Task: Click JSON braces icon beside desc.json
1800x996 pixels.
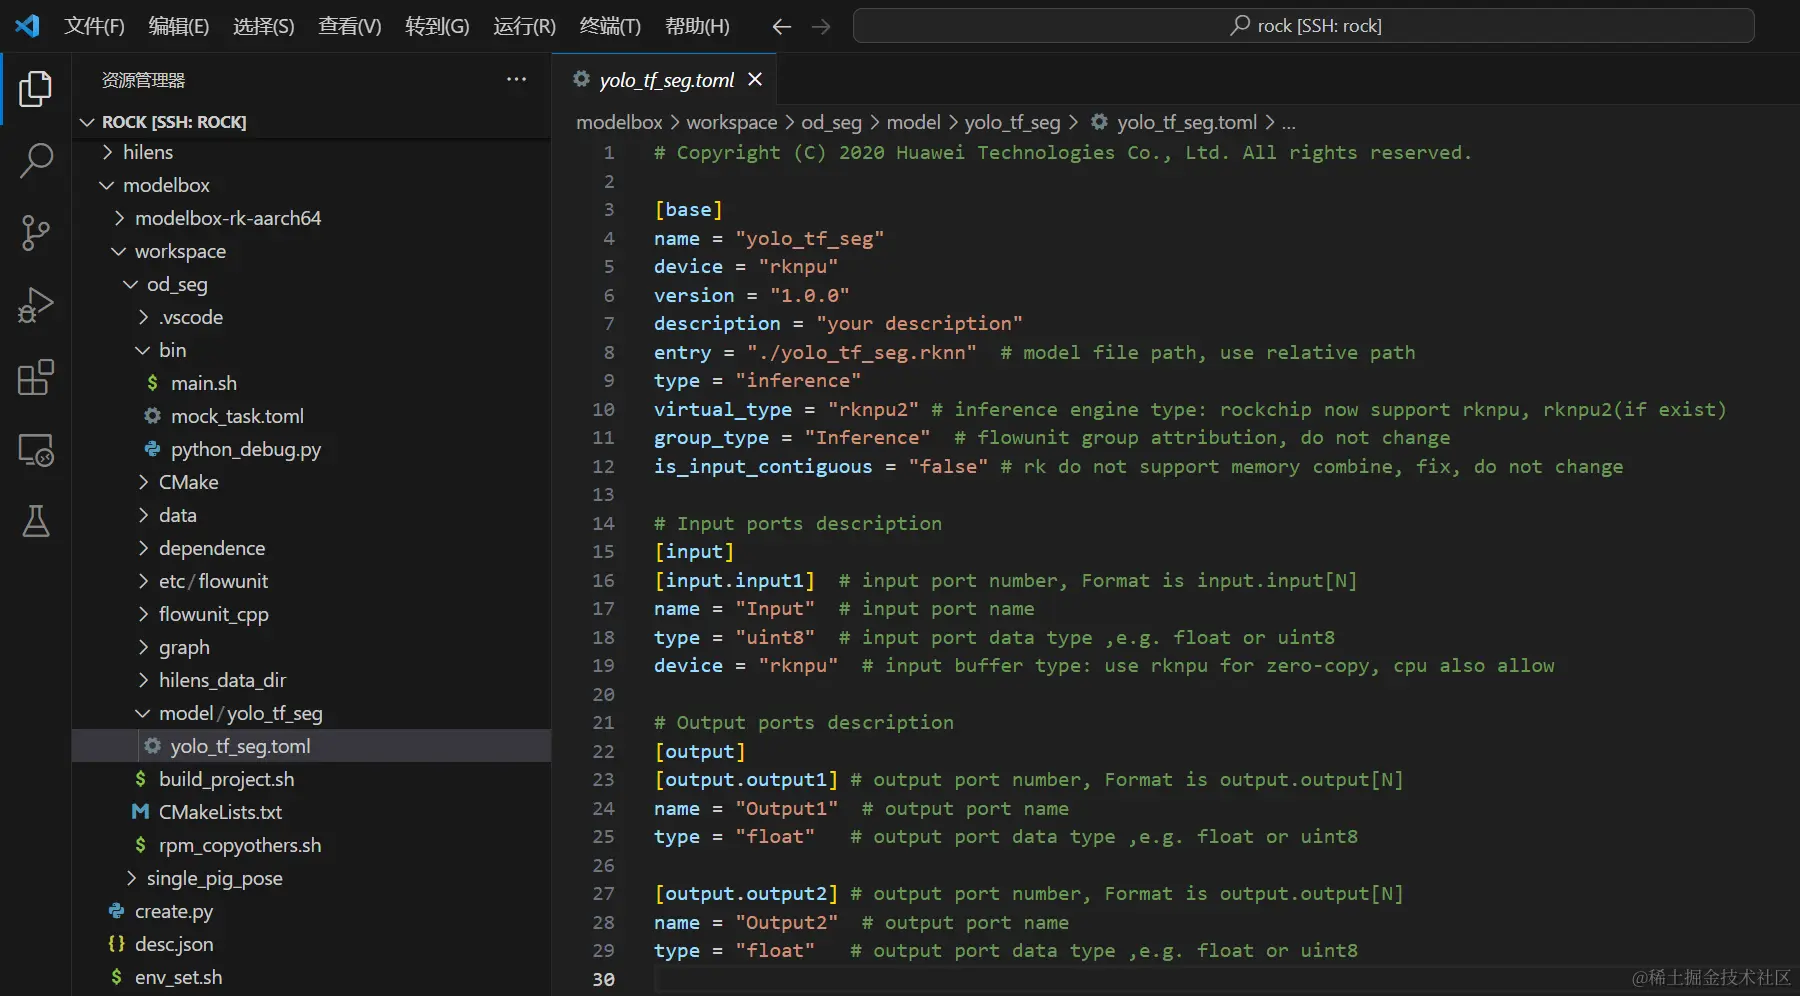Action: pos(116,944)
